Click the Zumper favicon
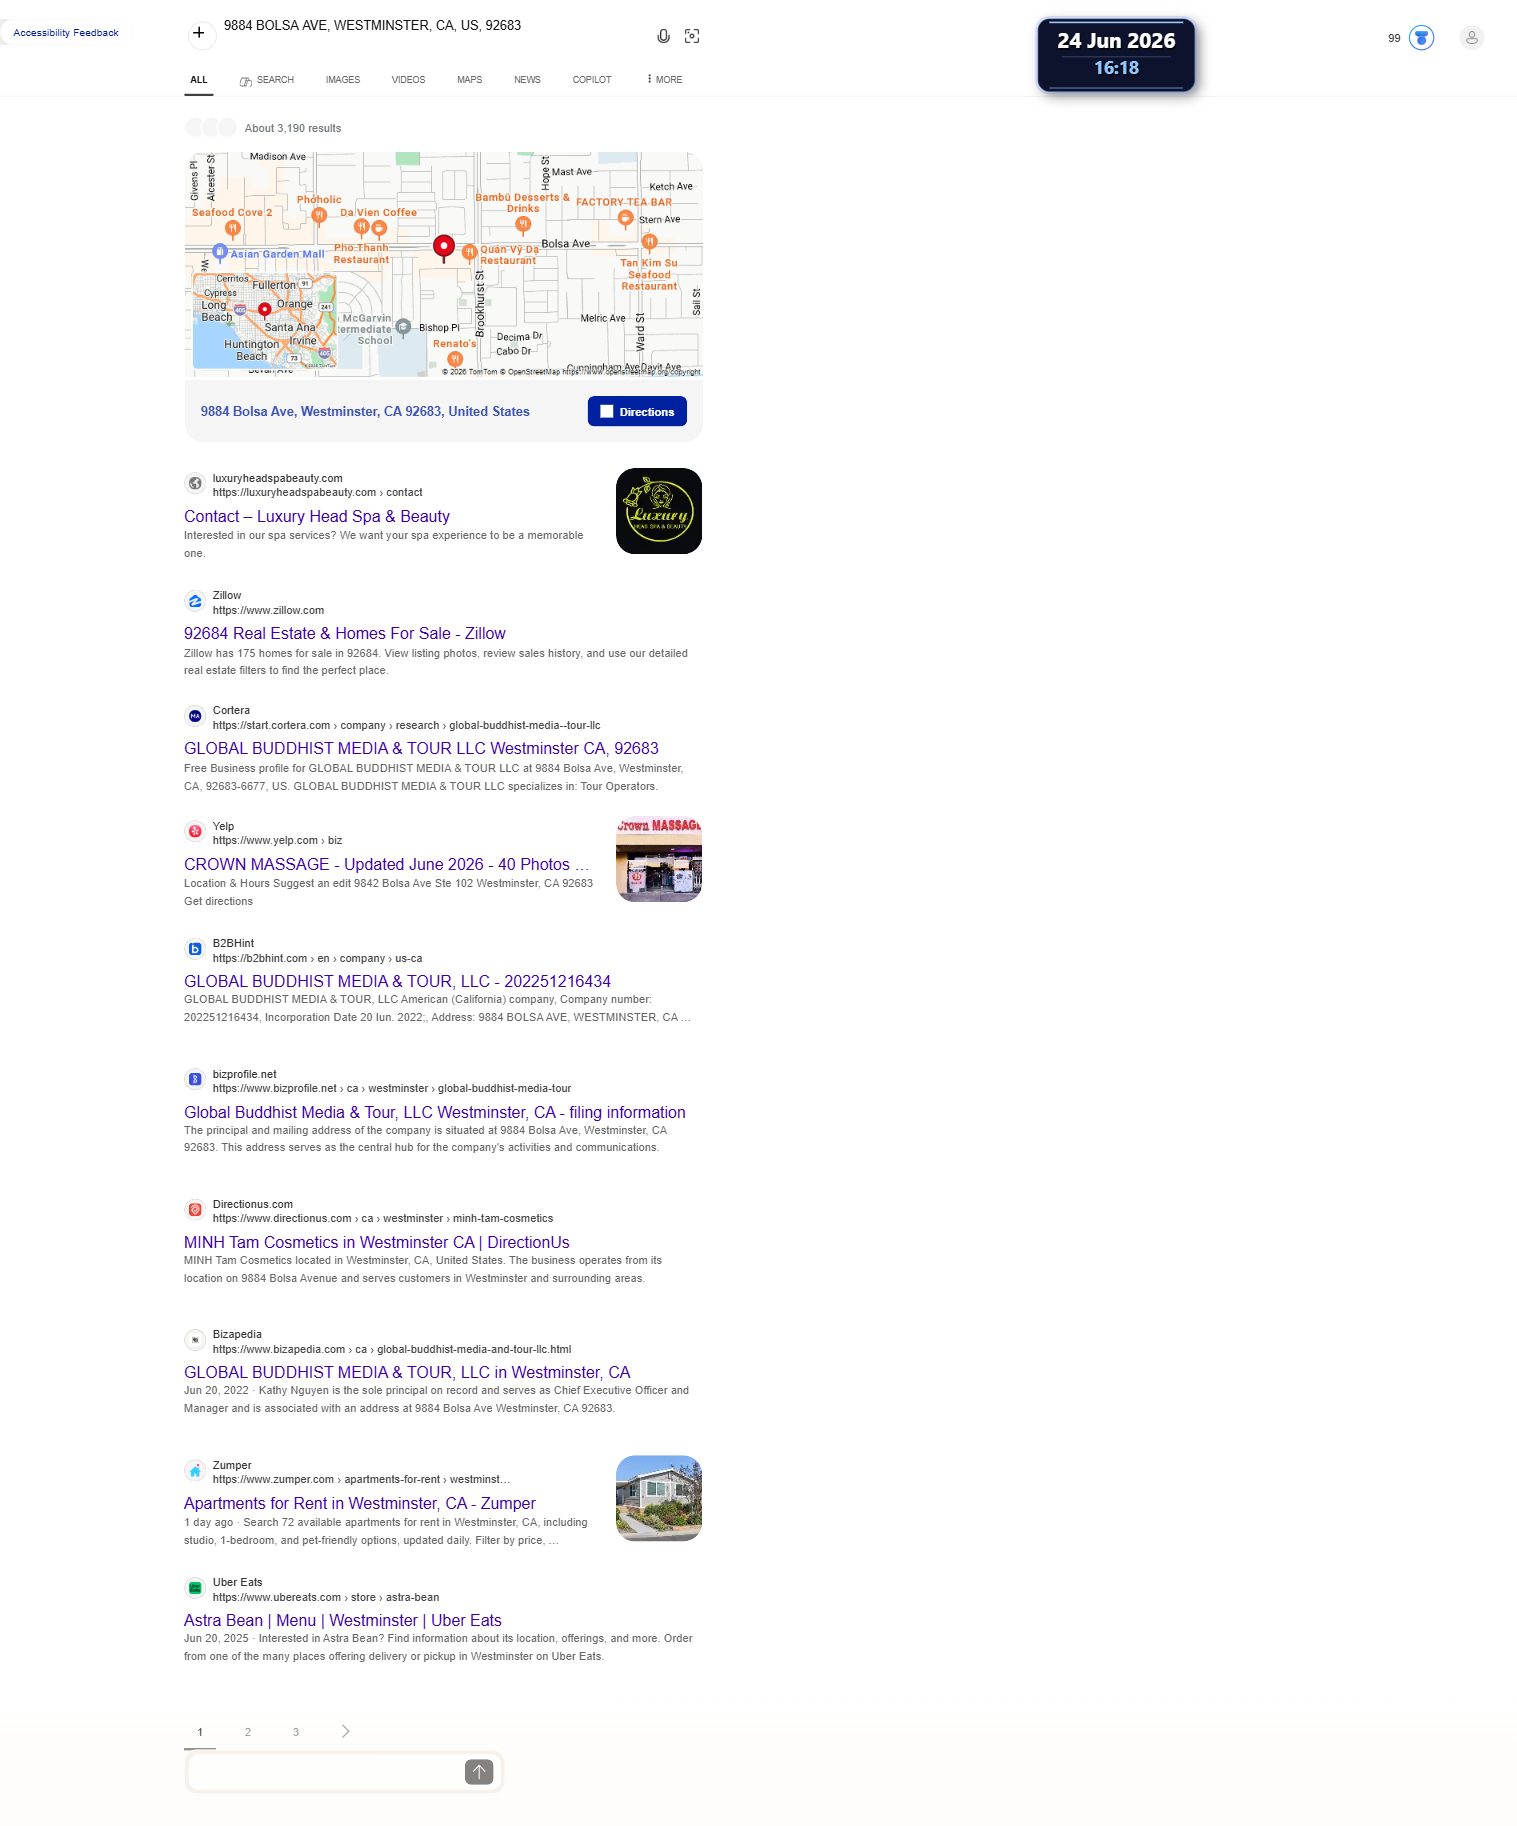 195,1471
